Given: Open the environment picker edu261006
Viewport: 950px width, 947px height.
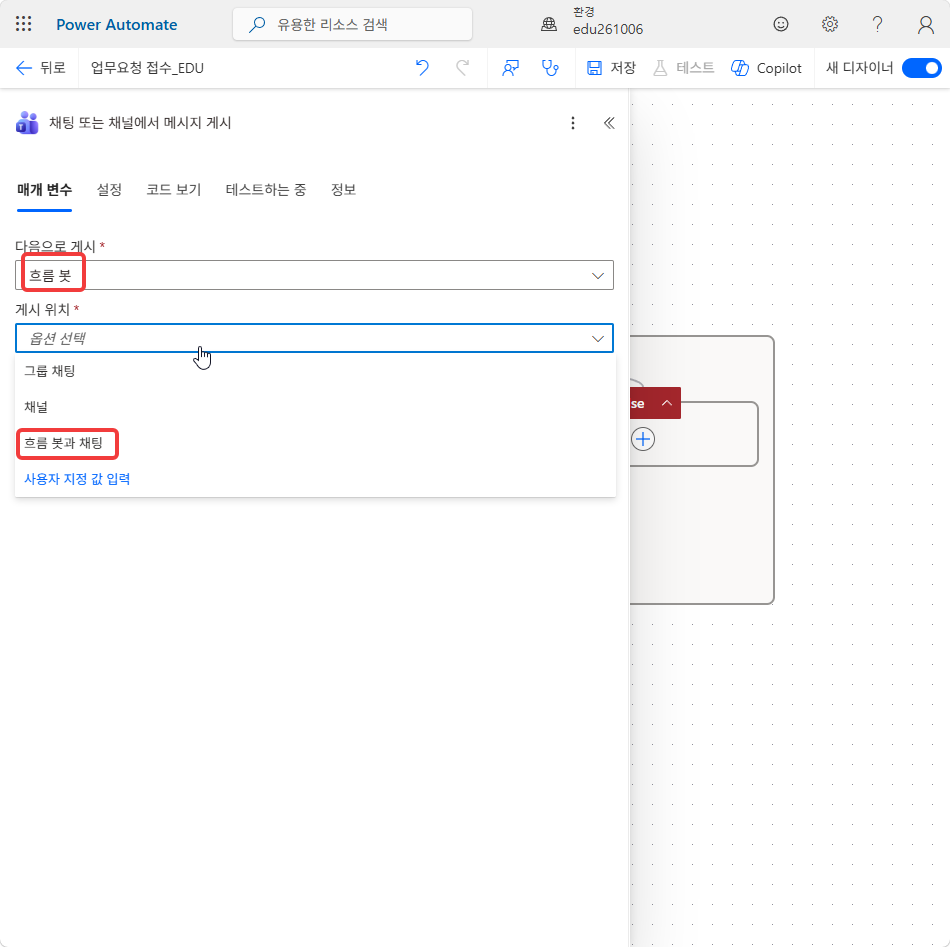Looking at the screenshot, I should tap(593, 22).
